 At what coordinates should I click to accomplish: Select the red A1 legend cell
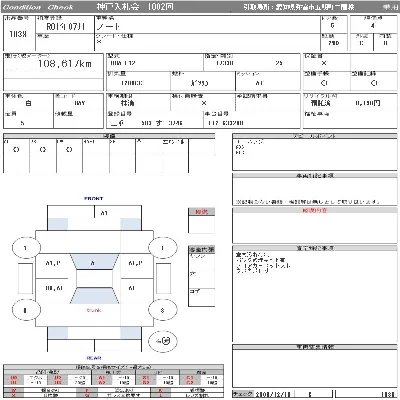(x=102, y=378)
